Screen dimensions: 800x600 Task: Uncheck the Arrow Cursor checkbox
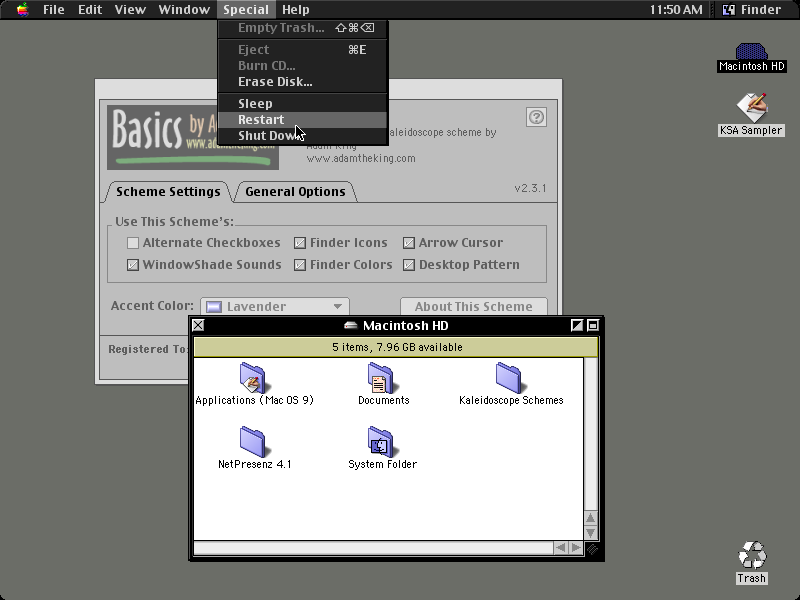pos(409,243)
